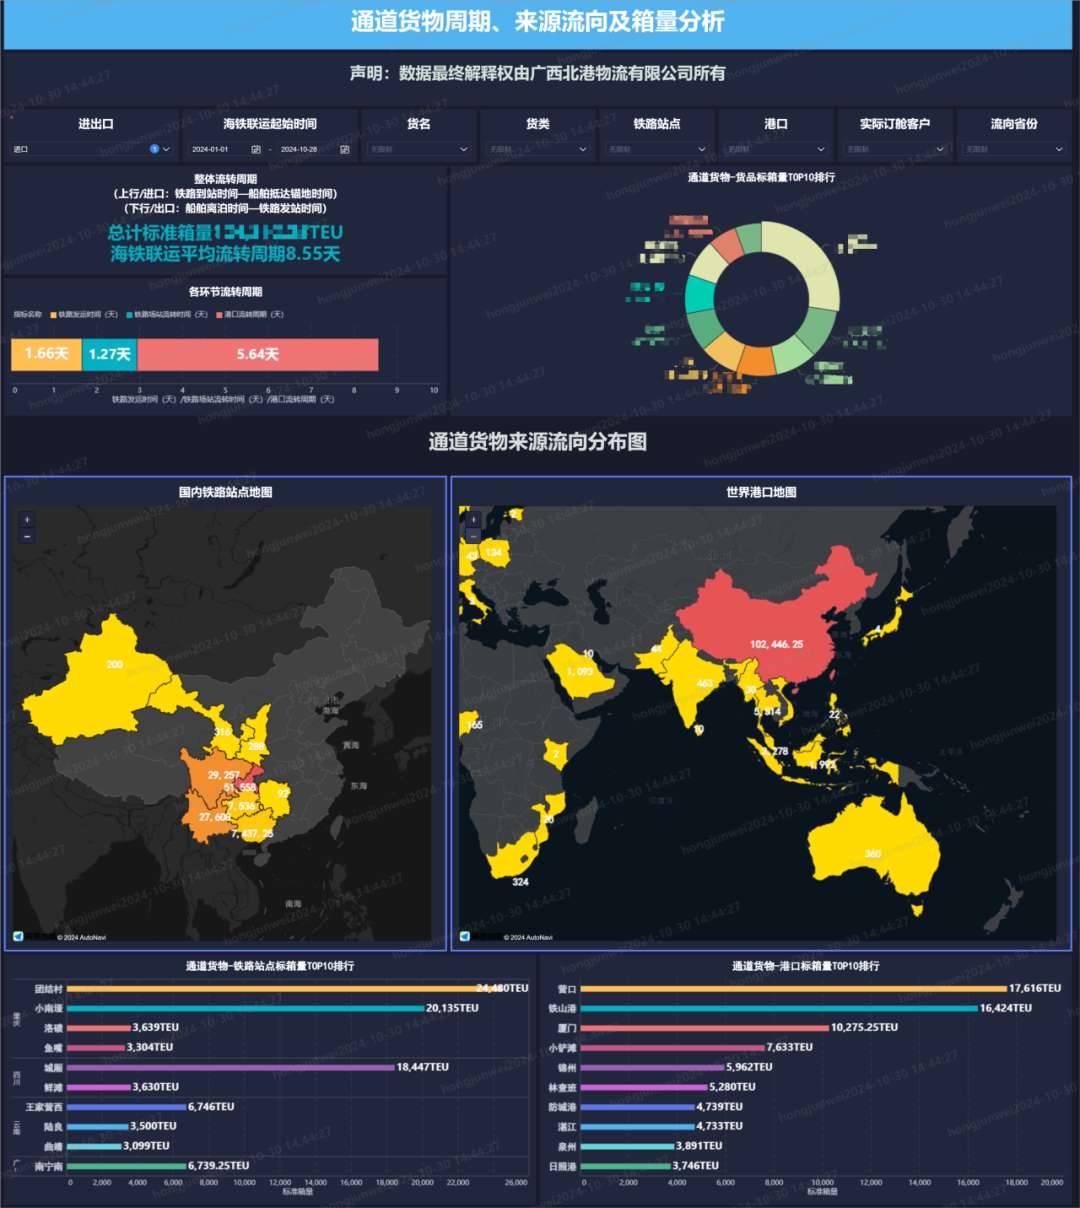1080x1208 pixels.
Task: Zoom out on the world port map
Action: pyautogui.click(x=473, y=536)
